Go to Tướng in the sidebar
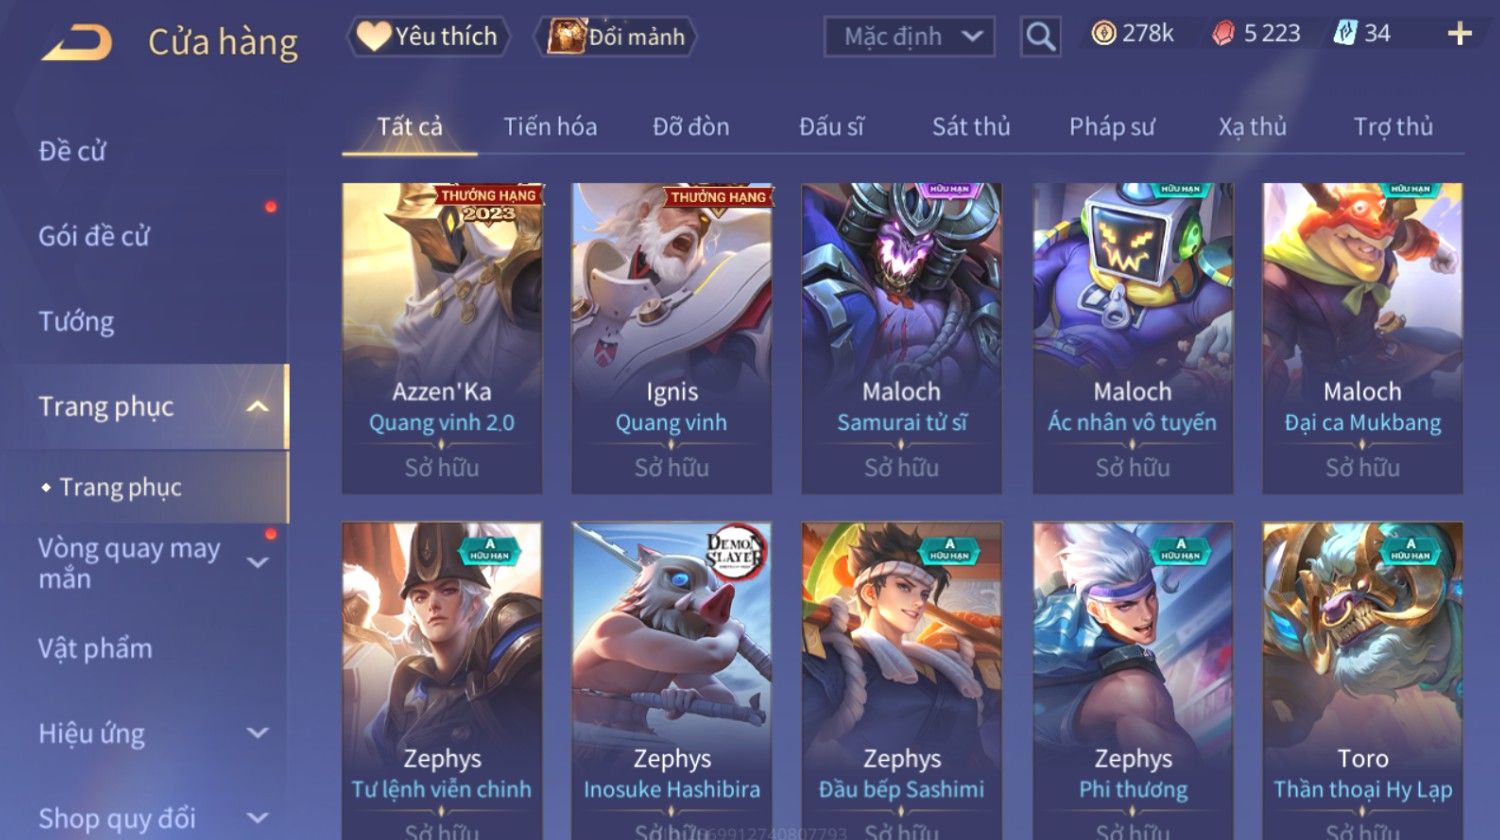 (x=76, y=322)
